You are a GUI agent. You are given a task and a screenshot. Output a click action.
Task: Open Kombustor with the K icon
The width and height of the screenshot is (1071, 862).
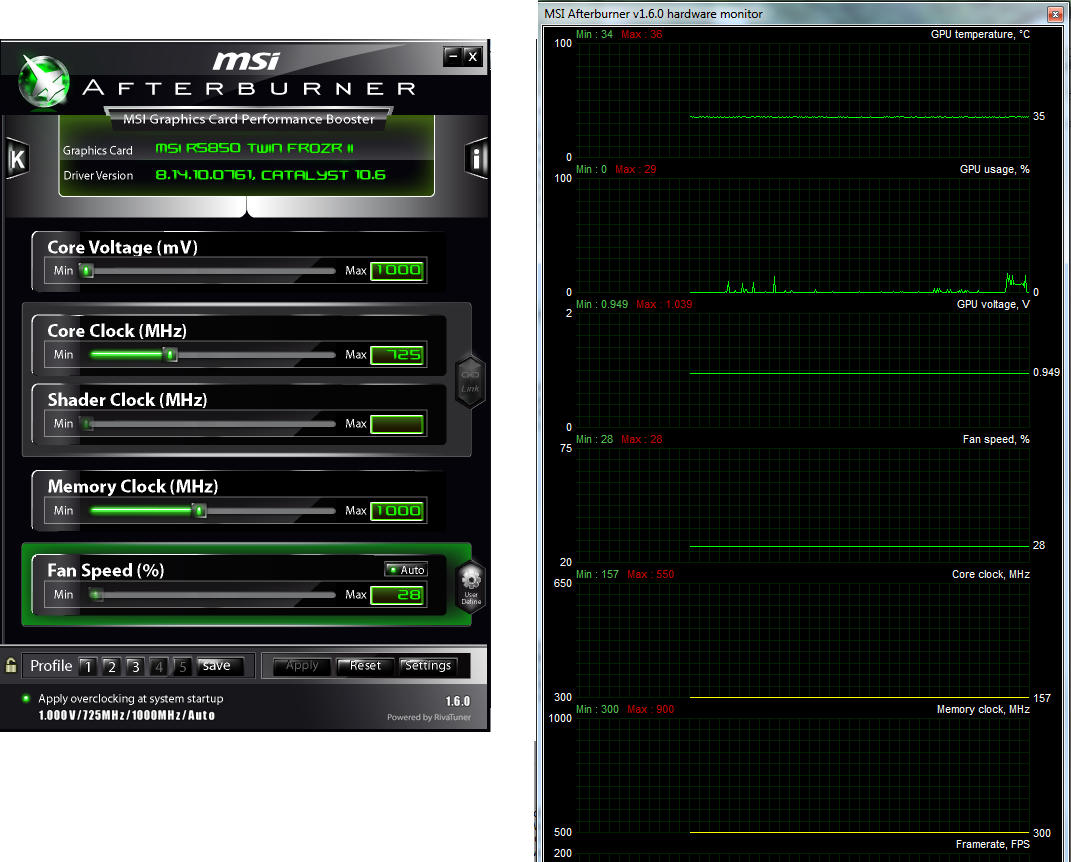[x=17, y=158]
